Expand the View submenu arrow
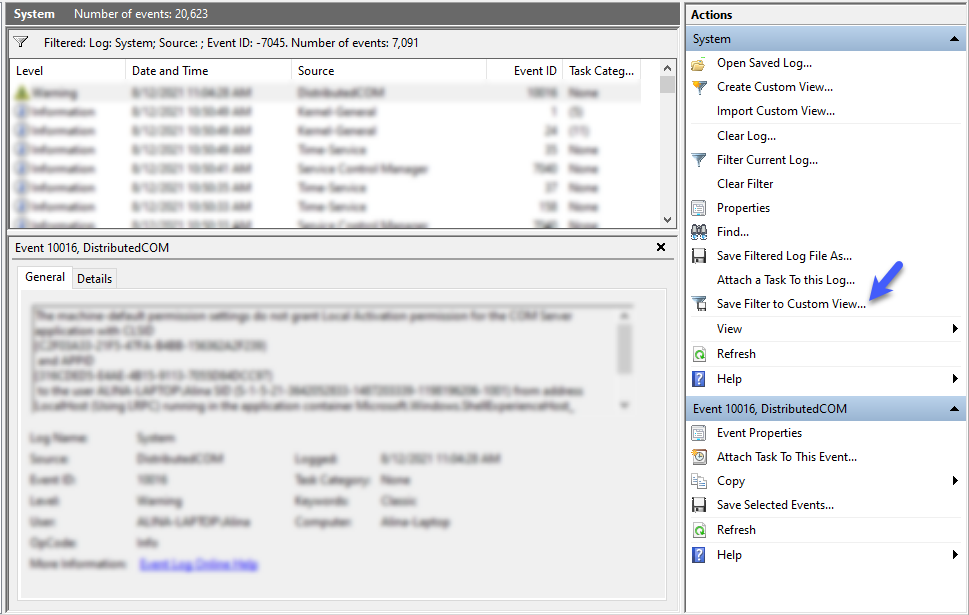The height and width of the screenshot is (615, 969). (955, 329)
